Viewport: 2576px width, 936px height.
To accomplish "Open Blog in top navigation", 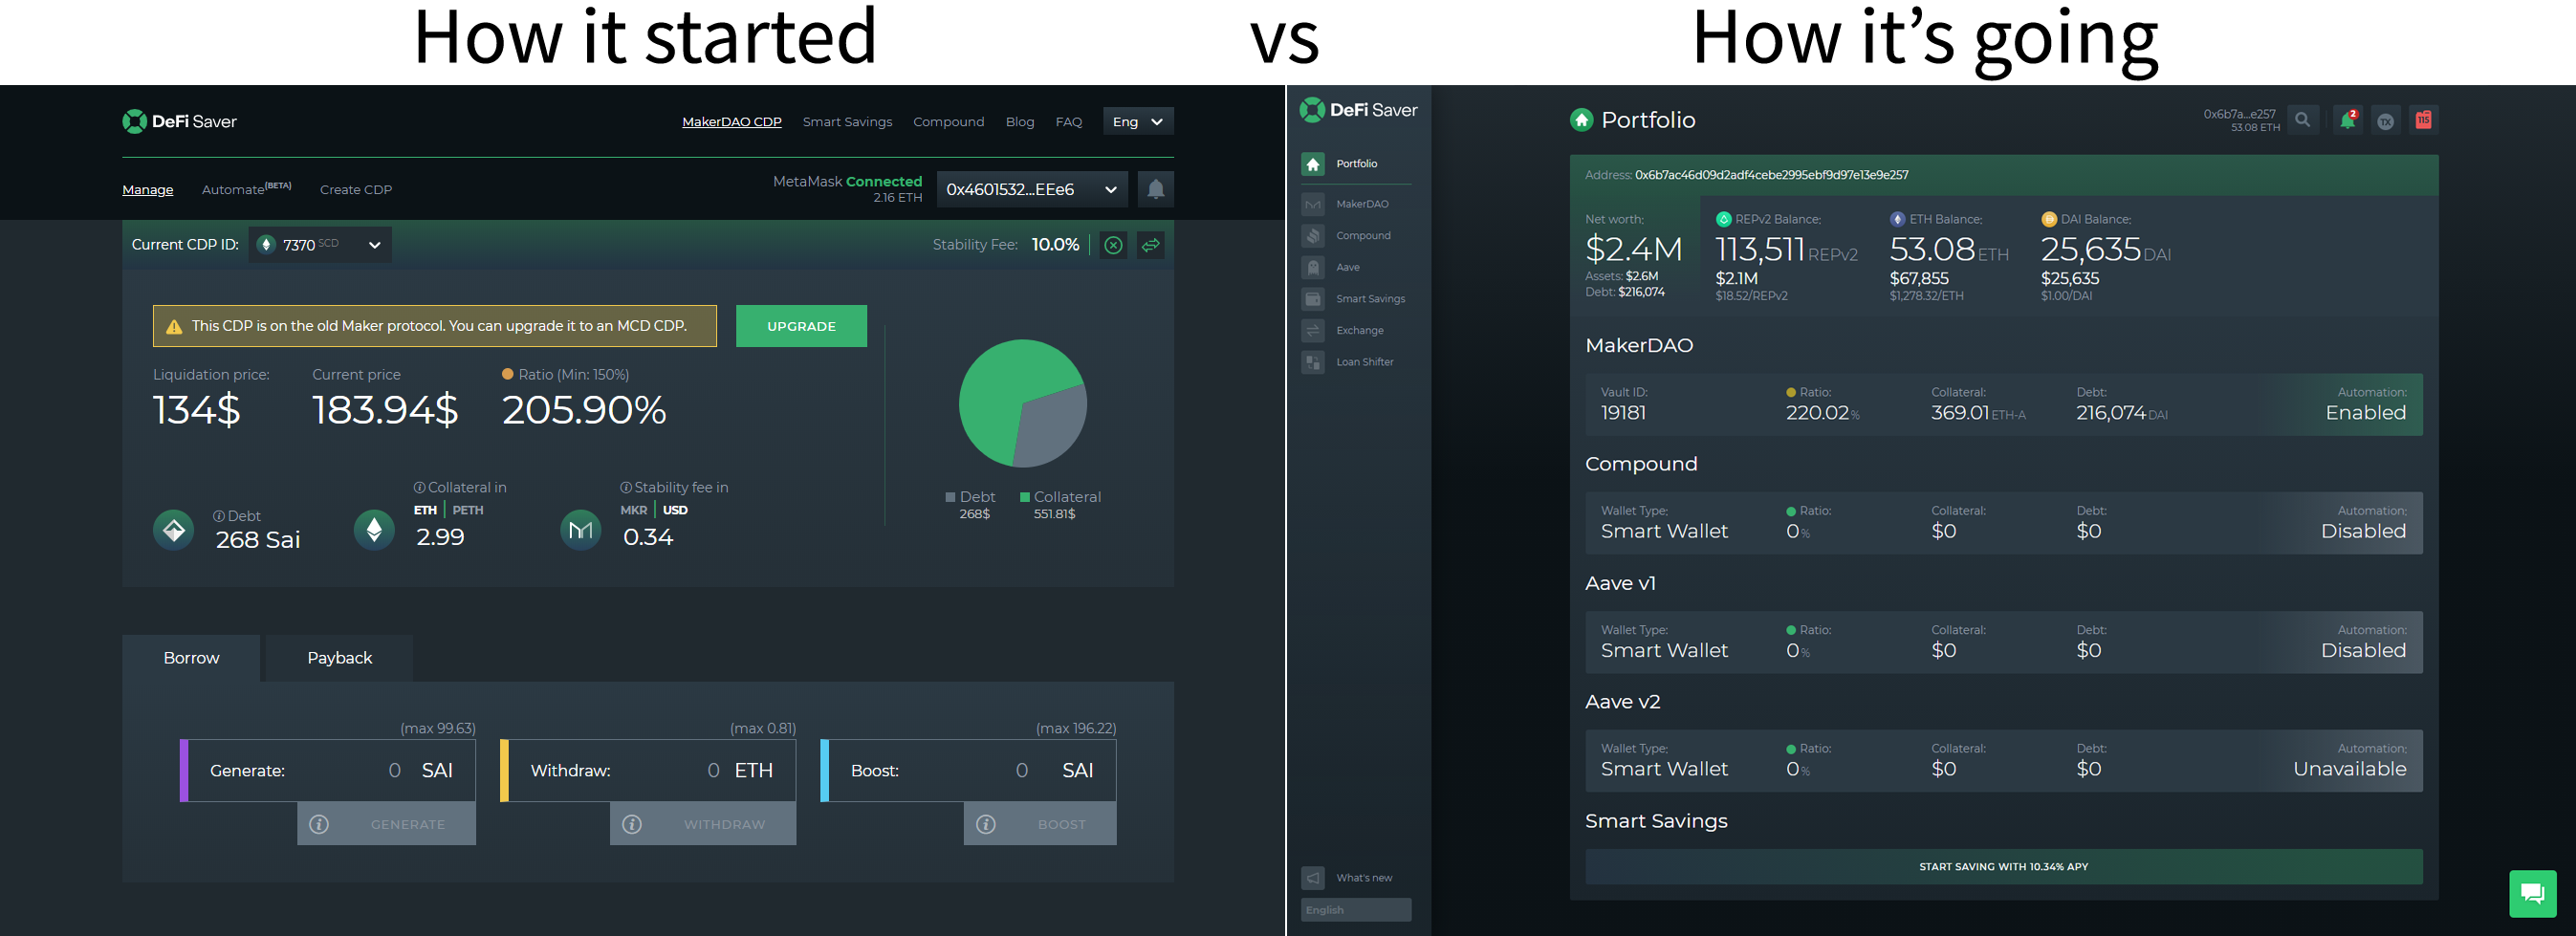I will pos(1020,122).
